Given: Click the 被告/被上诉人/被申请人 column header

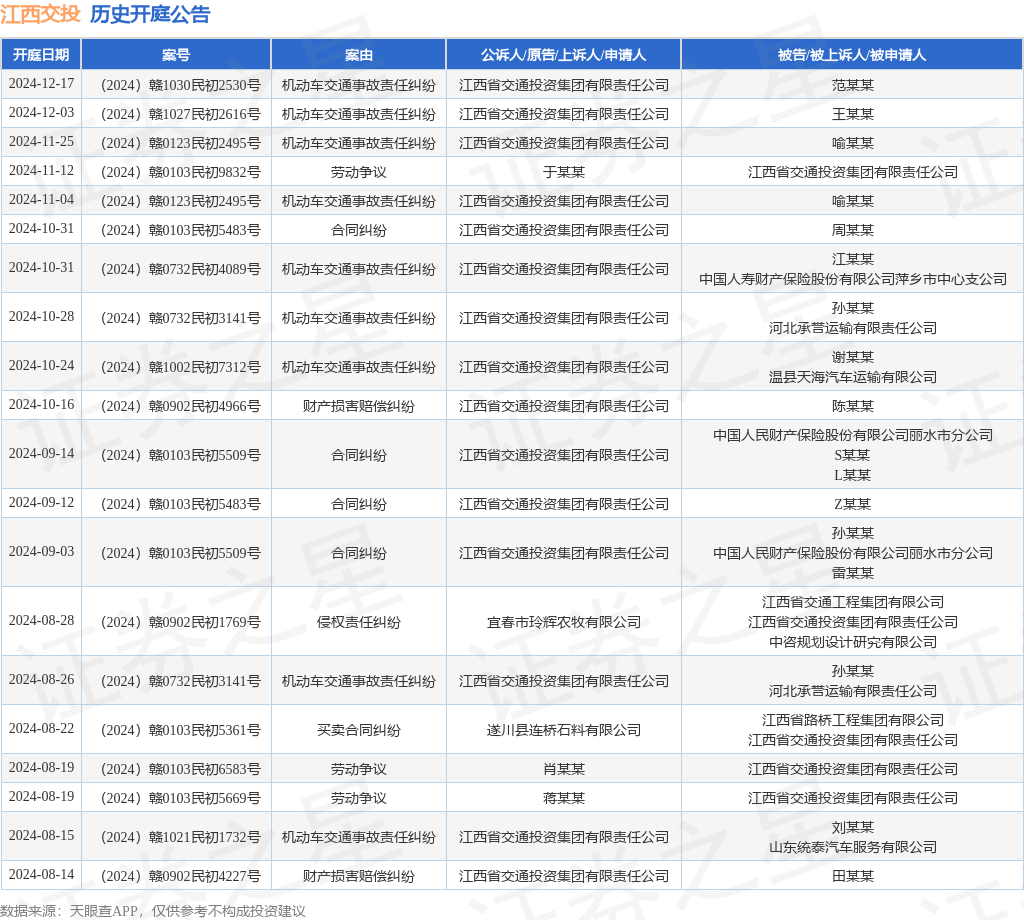Looking at the screenshot, I should [x=852, y=55].
